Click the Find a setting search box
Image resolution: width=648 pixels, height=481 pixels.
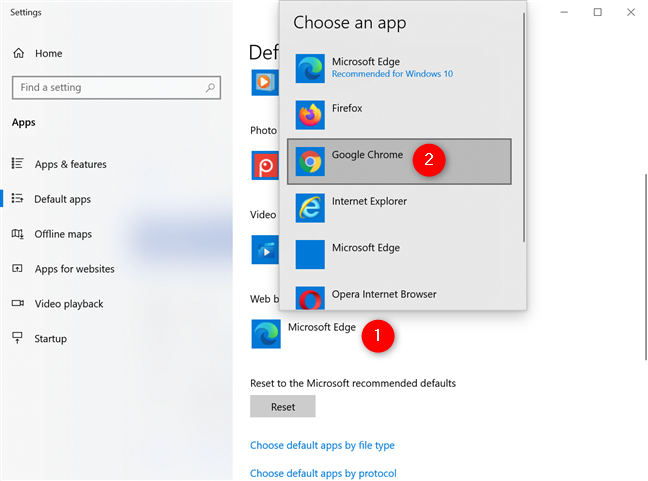117,88
